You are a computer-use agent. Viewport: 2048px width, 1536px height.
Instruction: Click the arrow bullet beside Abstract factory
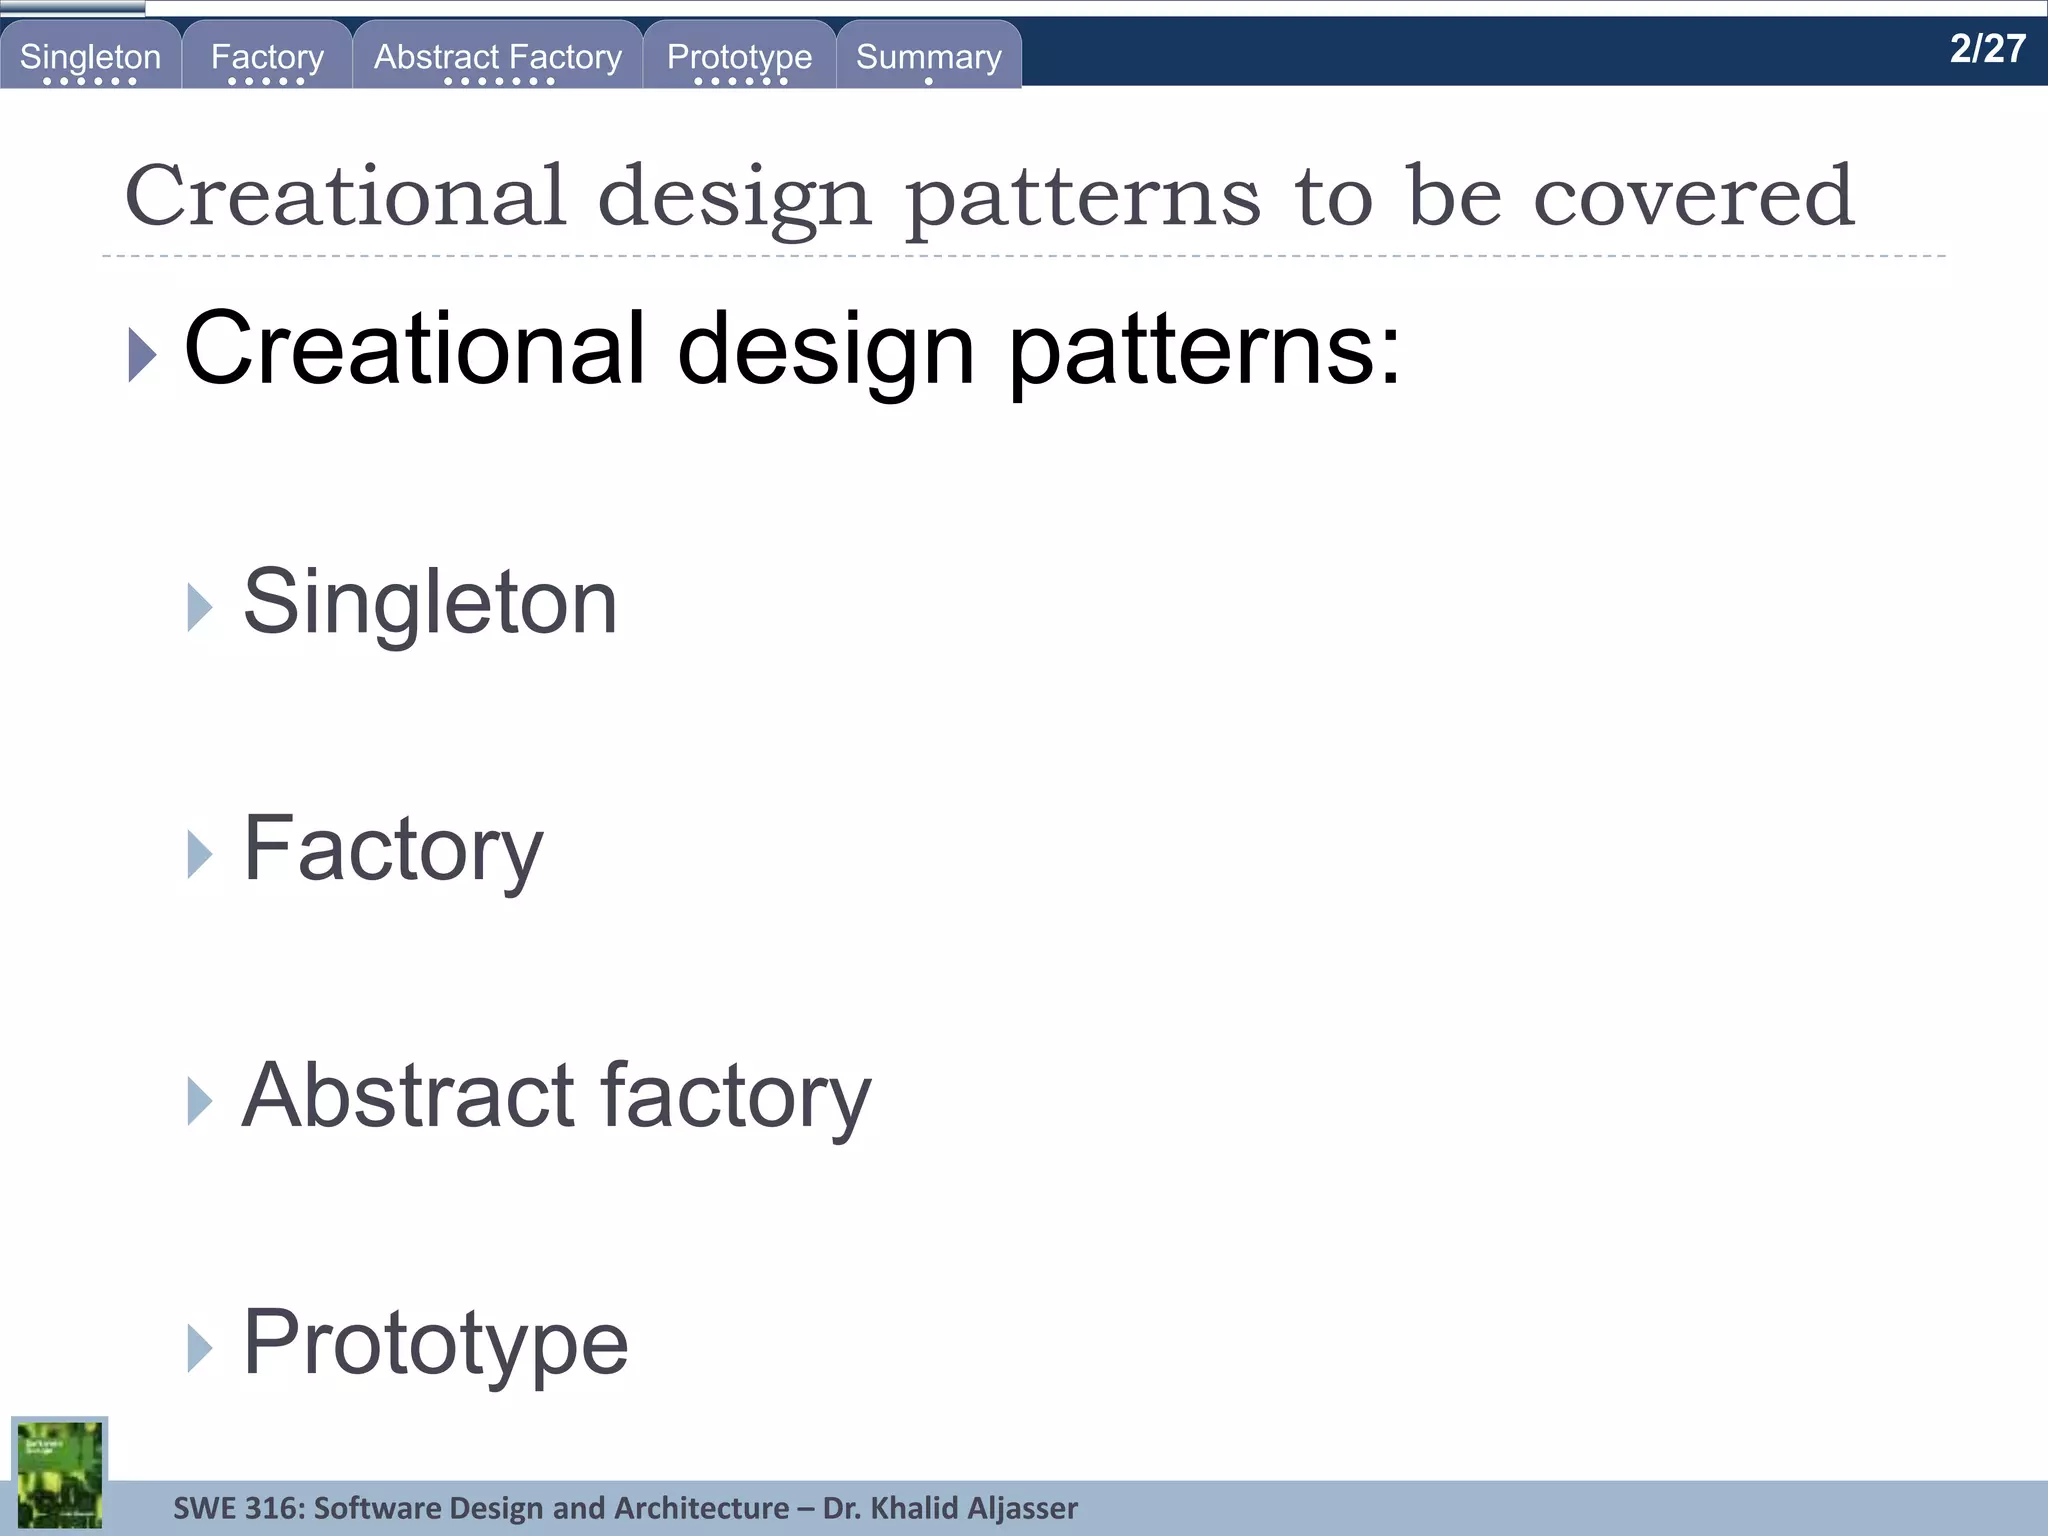[x=200, y=1101]
